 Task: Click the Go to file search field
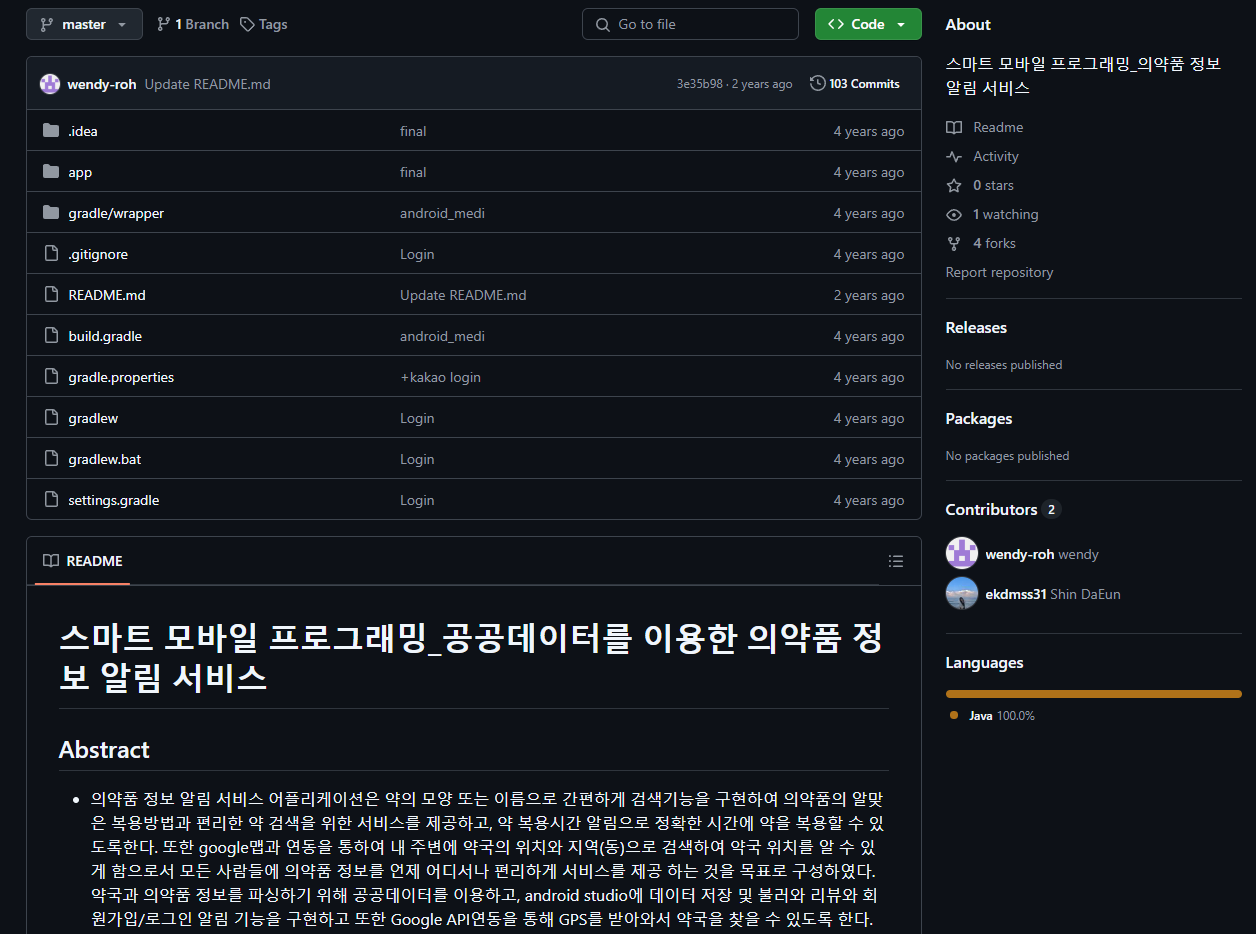pos(690,24)
